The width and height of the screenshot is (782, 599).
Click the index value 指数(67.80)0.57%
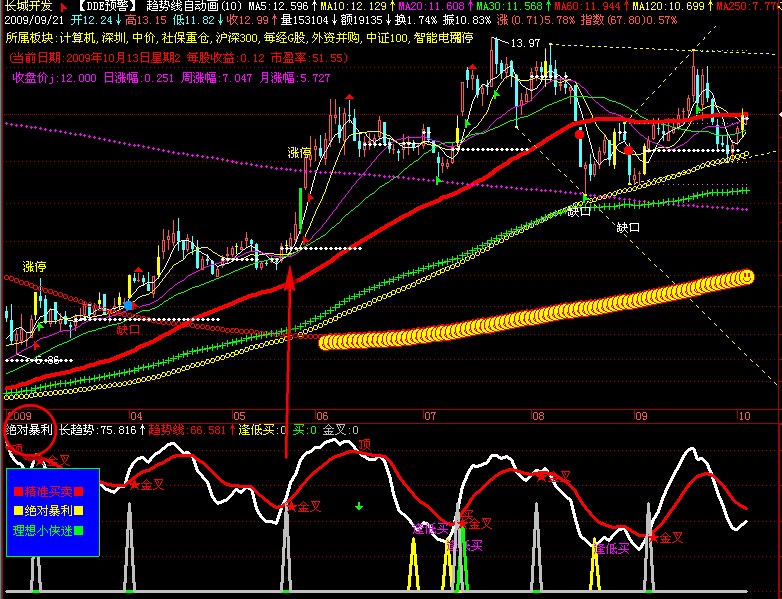click(629, 20)
